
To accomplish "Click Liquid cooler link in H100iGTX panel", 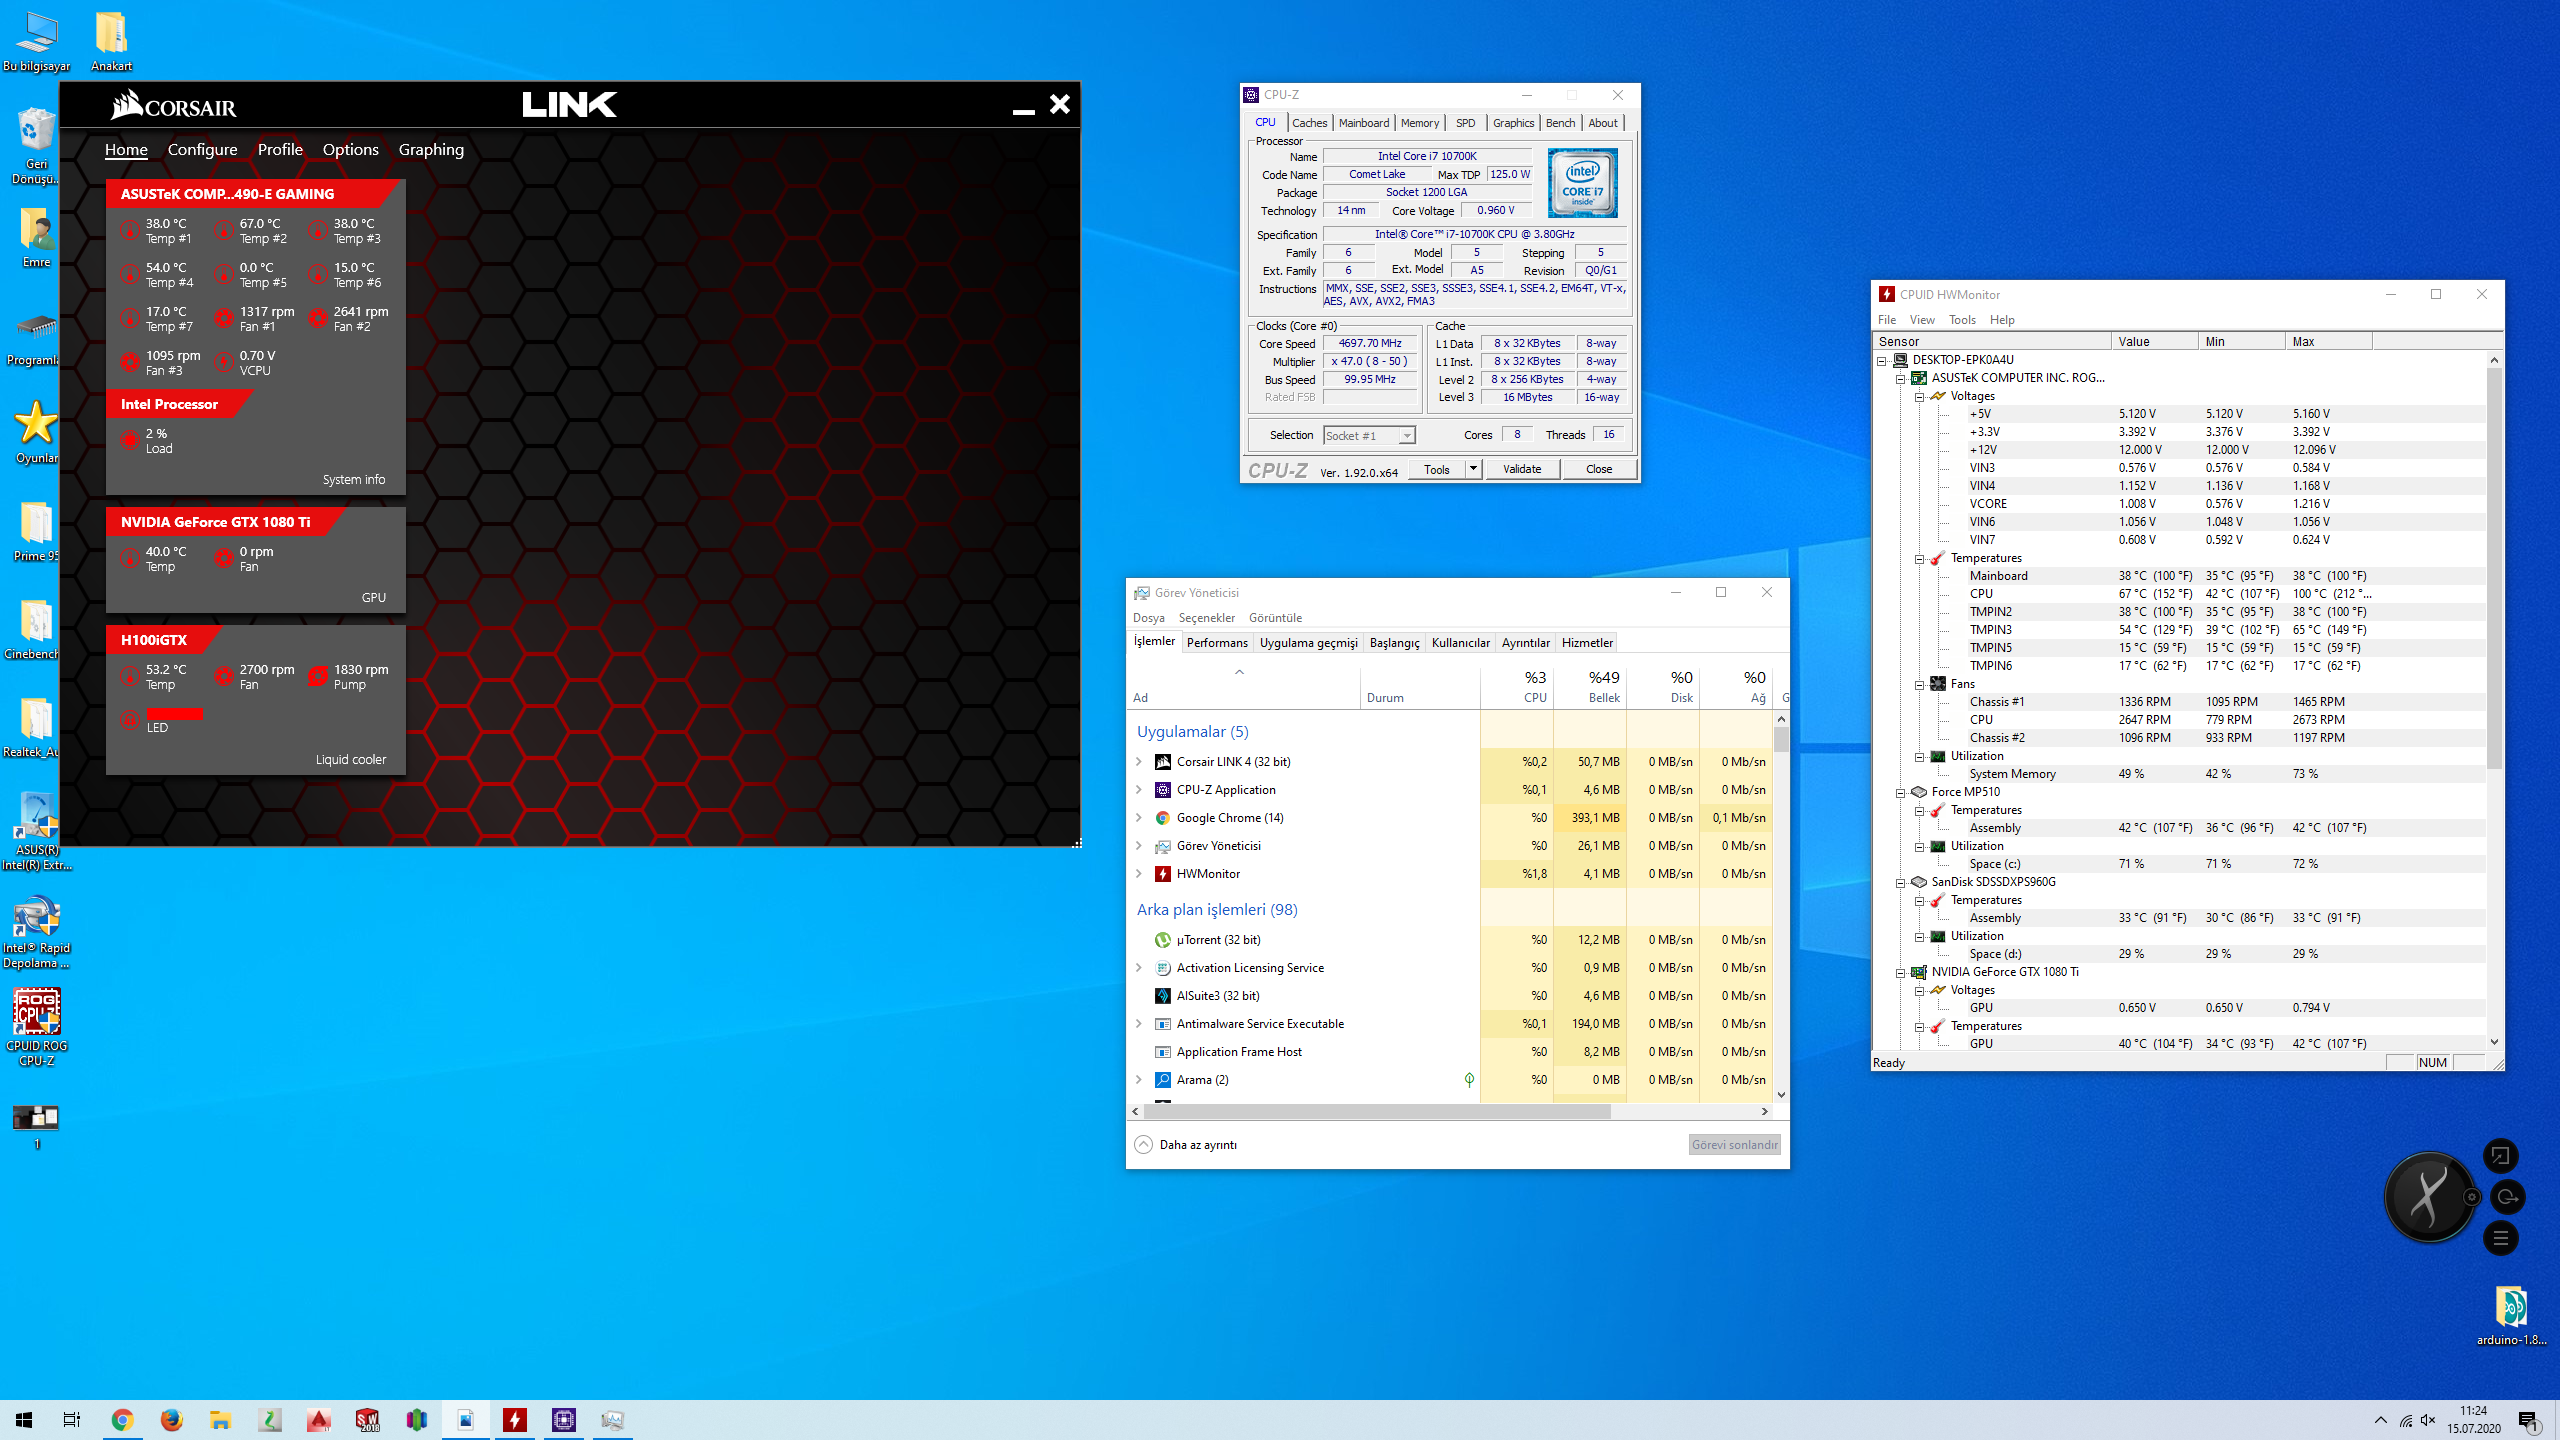I will [x=350, y=760].
